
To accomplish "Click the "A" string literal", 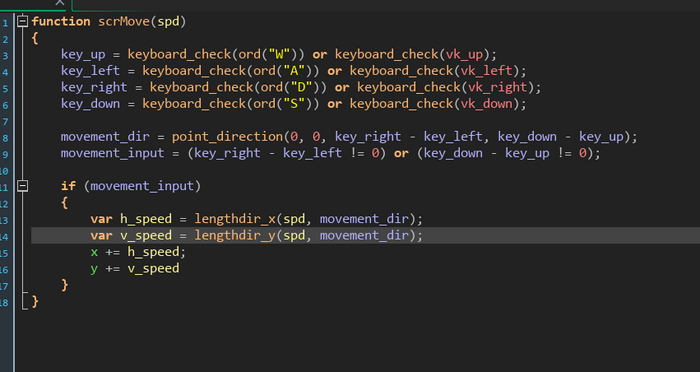I will click(294, 71).
